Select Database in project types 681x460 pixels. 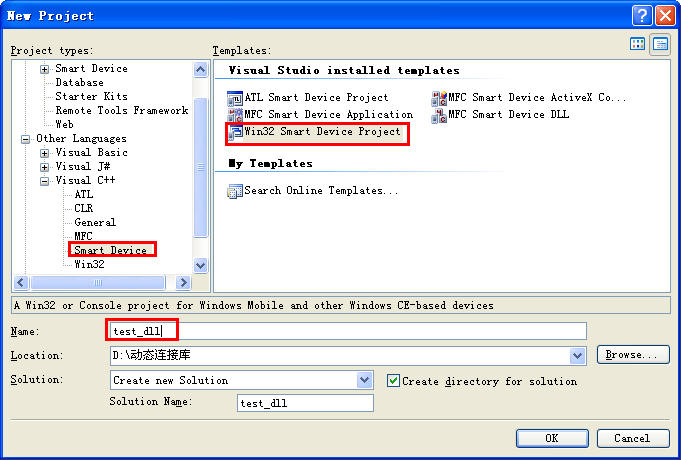79,83
